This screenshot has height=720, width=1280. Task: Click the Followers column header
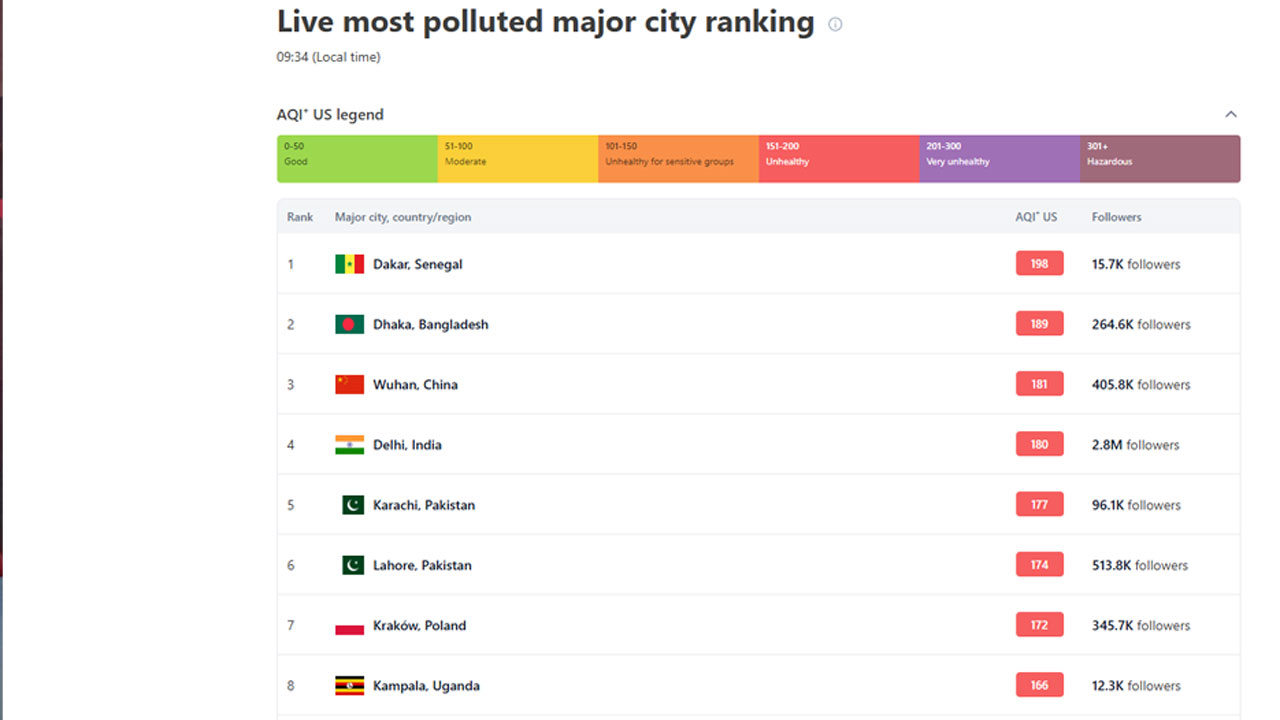pyautogui.click(x=1116, y=217)
